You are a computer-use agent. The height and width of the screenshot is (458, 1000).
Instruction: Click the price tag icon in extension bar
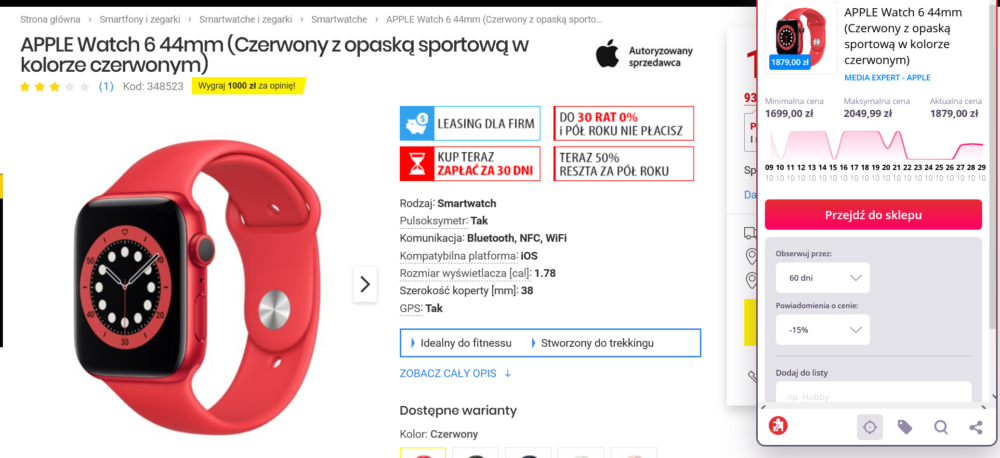click(x=905, y=427)
